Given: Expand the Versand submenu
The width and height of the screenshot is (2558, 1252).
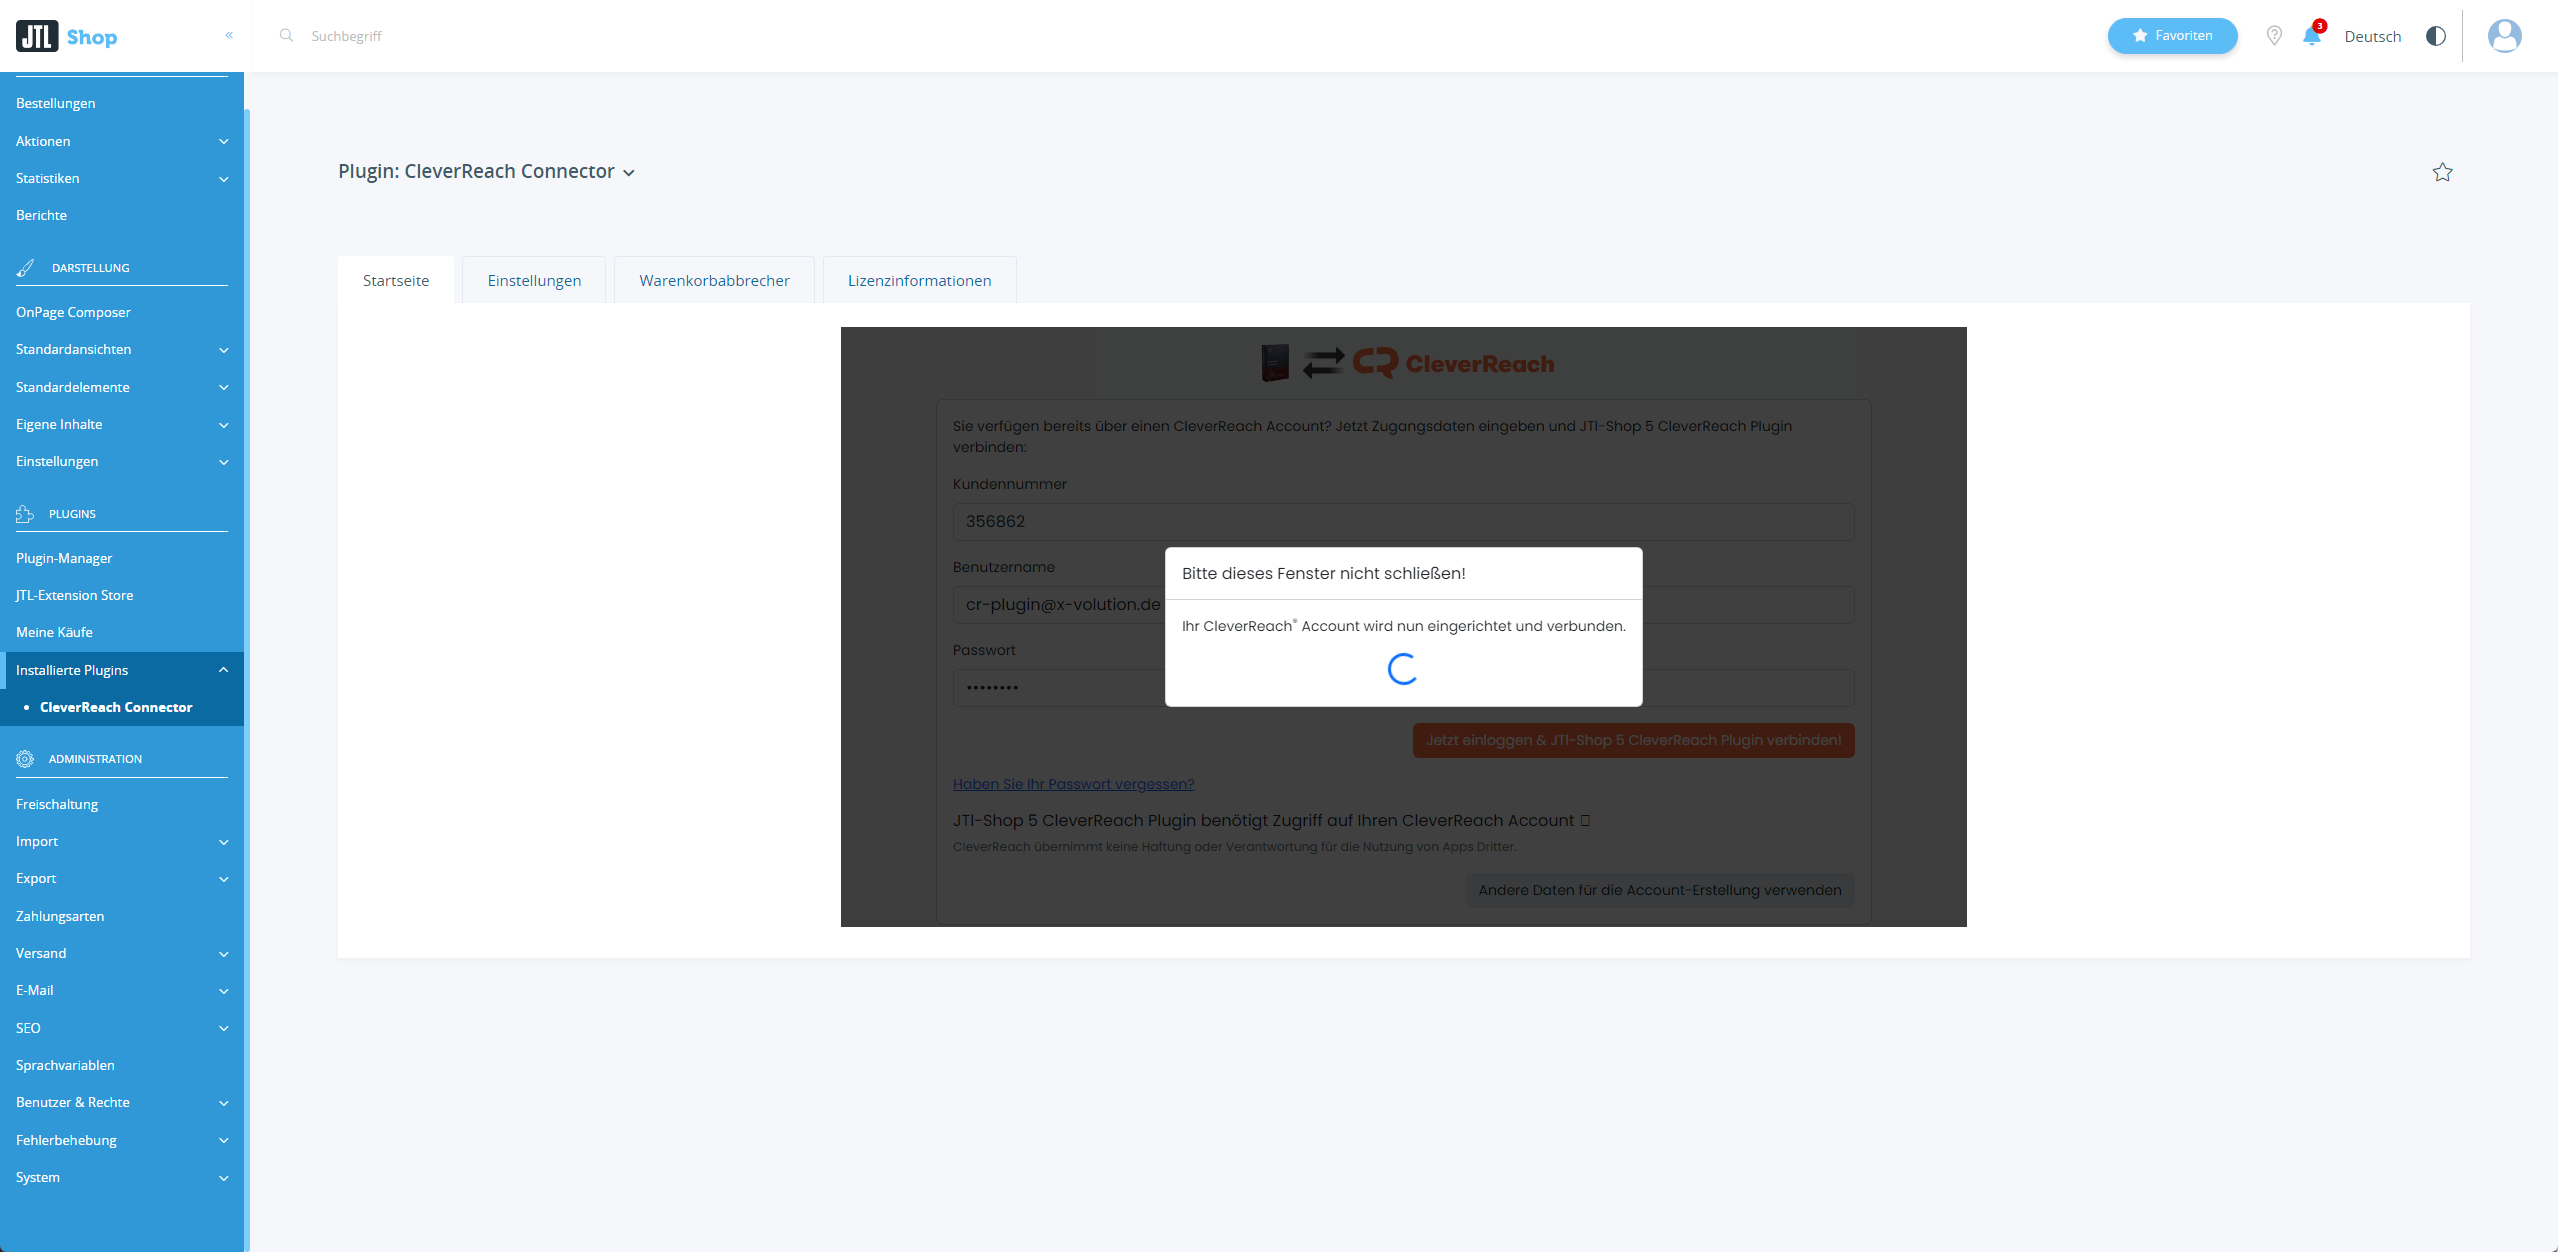Looking at the screenshot, I should 122,953.
